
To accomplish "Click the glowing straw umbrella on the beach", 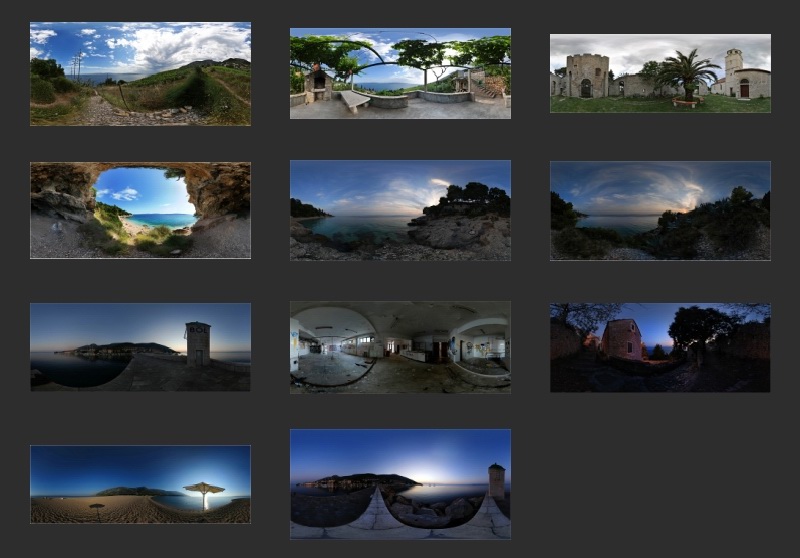I will pos(204,489).
